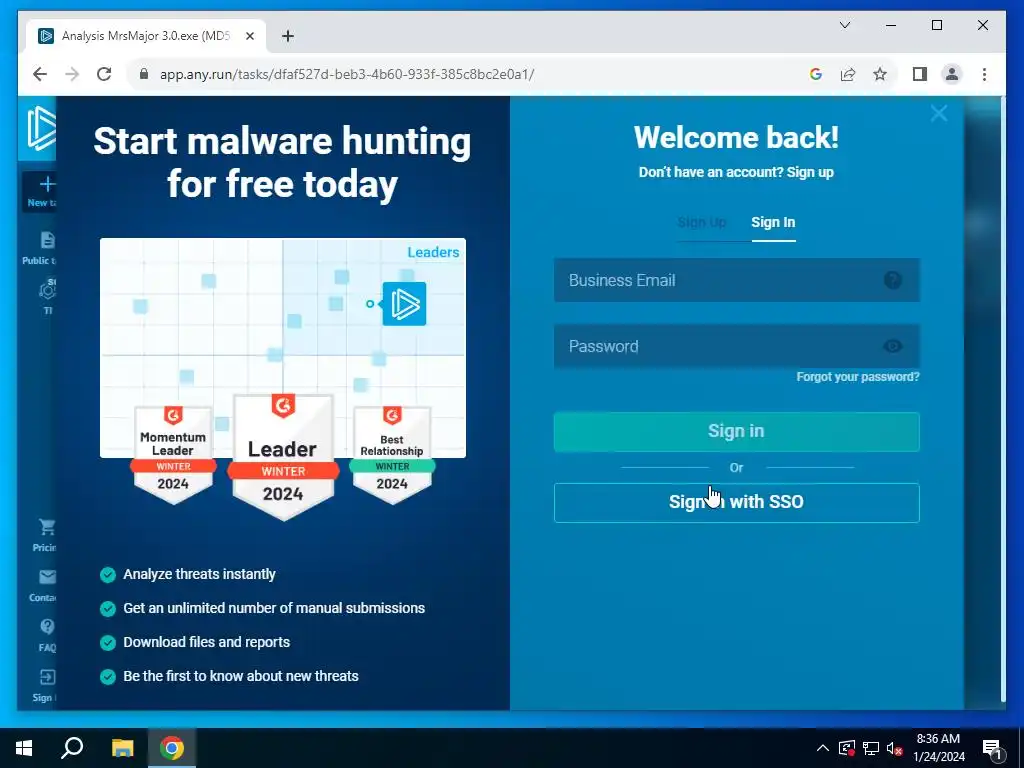Click 'Analyze threats instantly' text

pos(199,574)
